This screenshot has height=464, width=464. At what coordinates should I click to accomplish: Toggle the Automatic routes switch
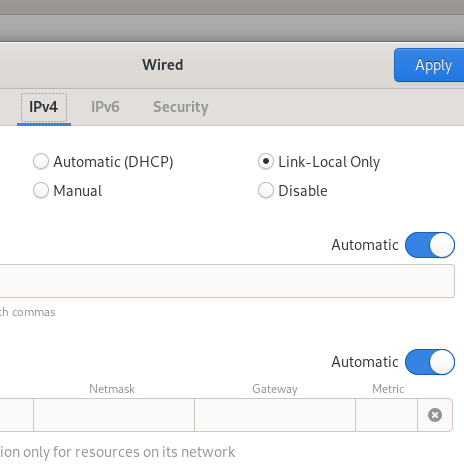[x=430, y=362]
